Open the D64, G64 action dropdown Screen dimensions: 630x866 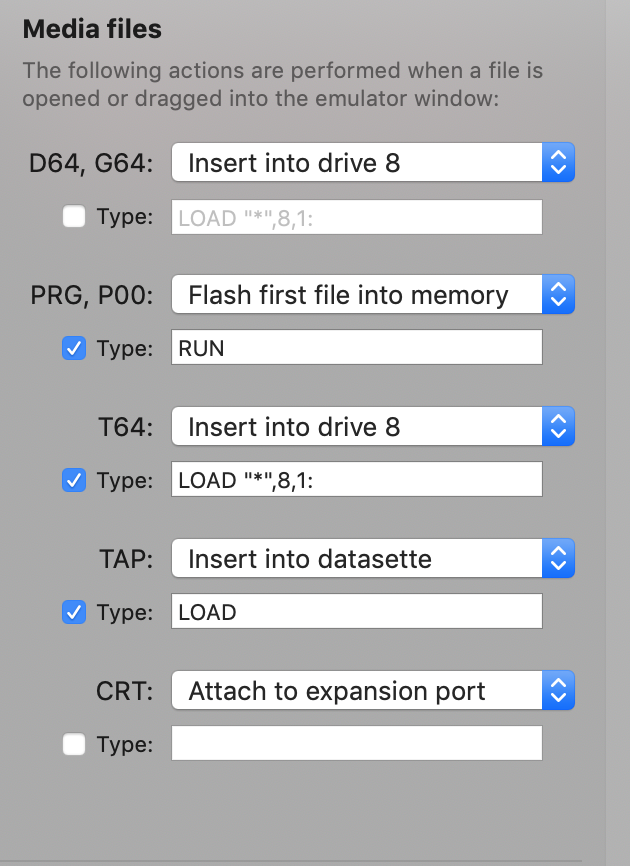pos(373,162)
